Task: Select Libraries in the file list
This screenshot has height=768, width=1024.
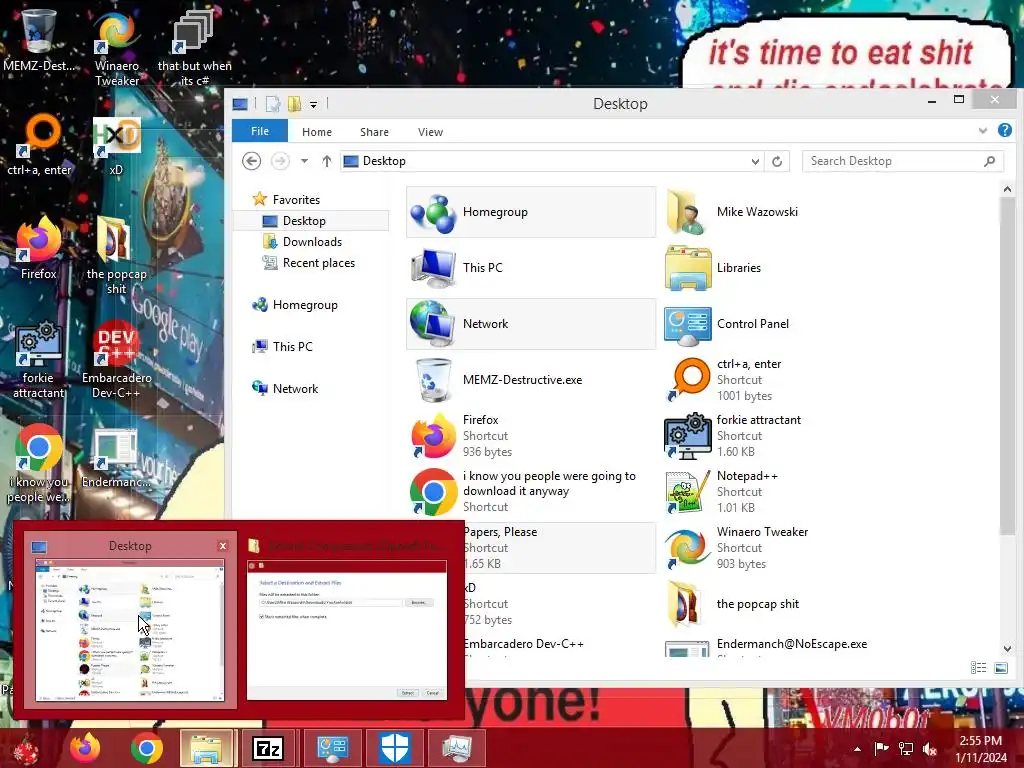Action: 784,268
